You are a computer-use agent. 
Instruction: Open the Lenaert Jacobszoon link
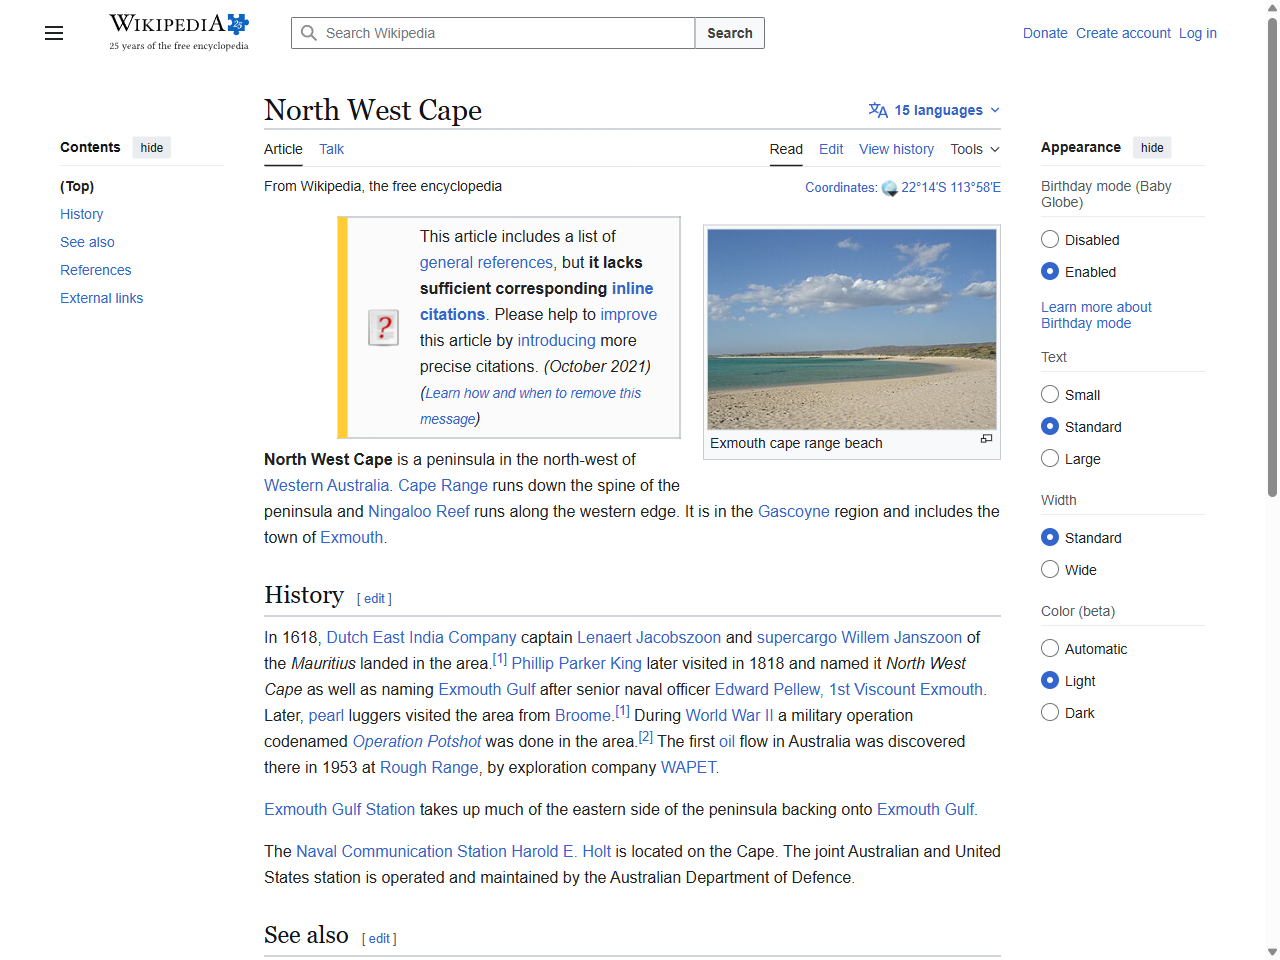[649, 637]
